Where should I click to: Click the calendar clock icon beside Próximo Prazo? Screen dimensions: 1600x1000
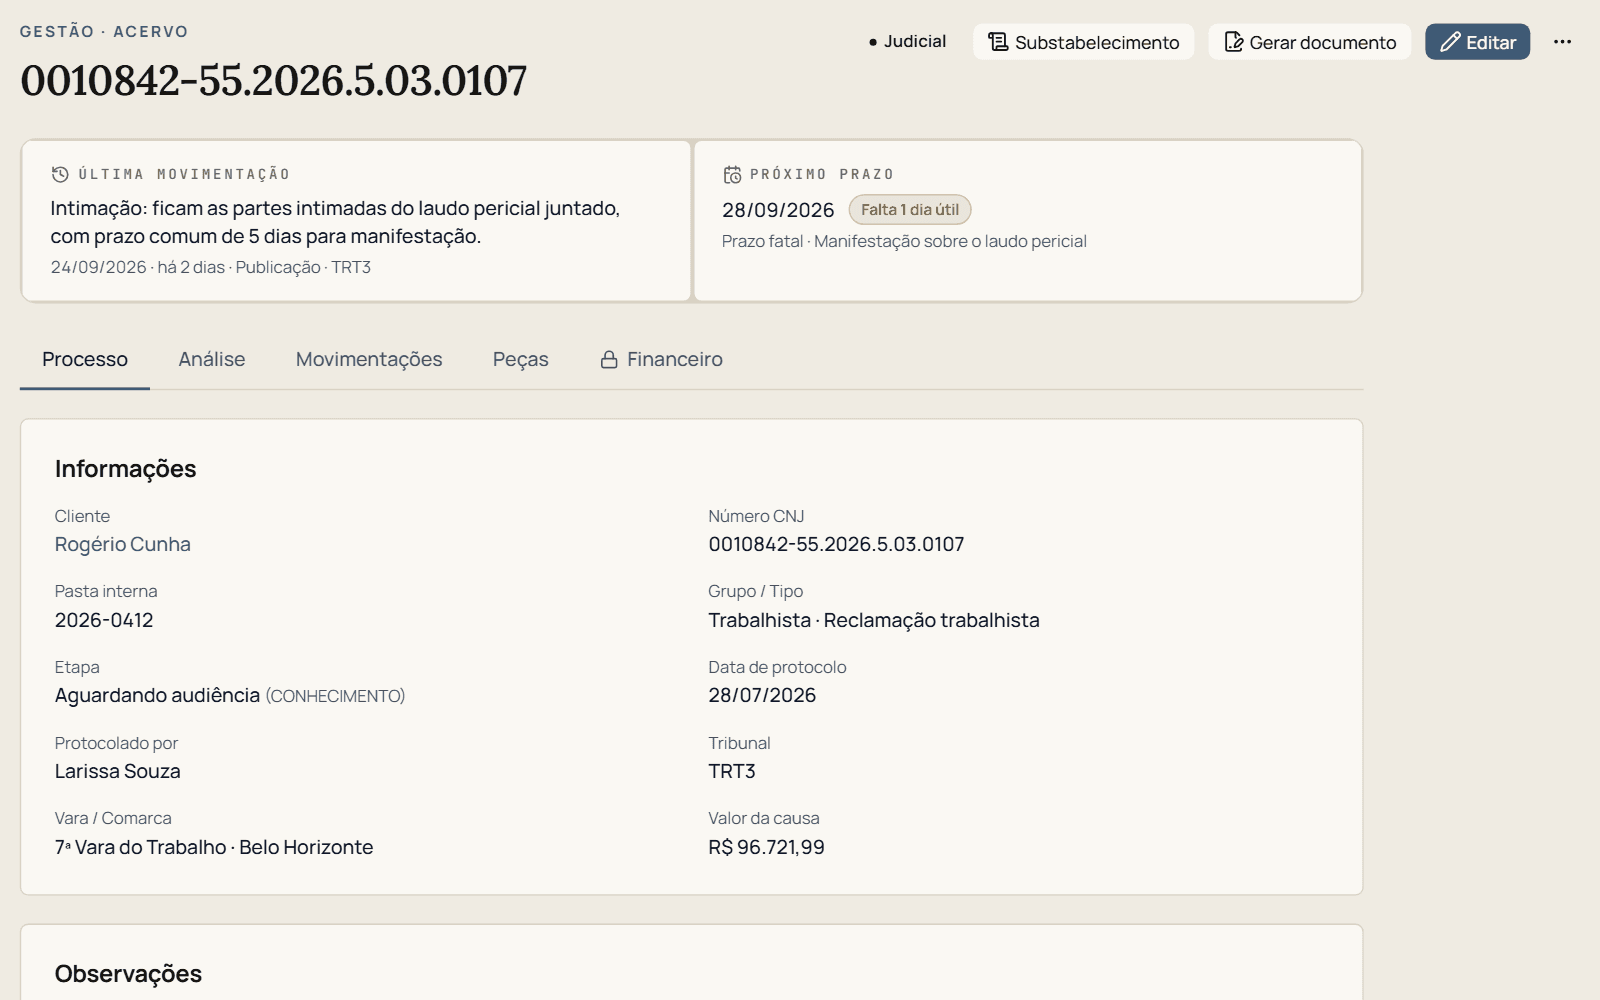[732, 174]
